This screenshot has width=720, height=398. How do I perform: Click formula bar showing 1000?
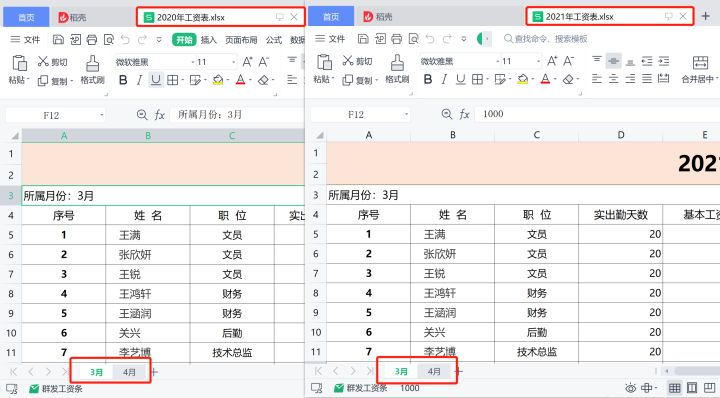597,114
